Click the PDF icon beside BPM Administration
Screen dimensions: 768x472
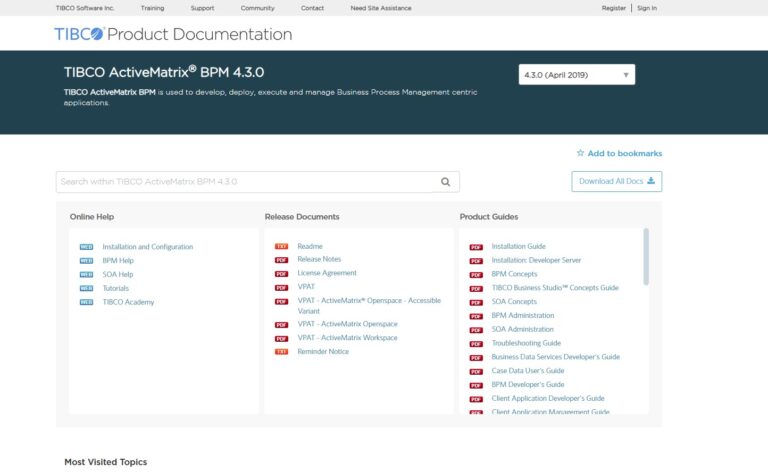pyautogui.click(x=476, y=316)
